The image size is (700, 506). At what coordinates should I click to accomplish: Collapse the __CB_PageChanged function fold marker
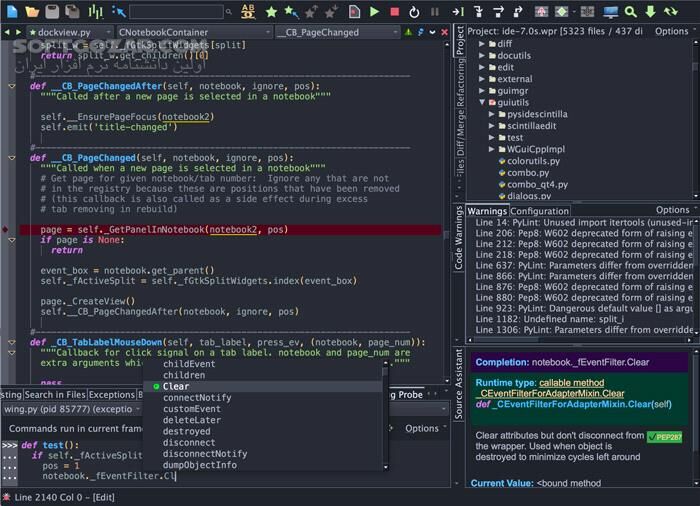tap(13, 158)
